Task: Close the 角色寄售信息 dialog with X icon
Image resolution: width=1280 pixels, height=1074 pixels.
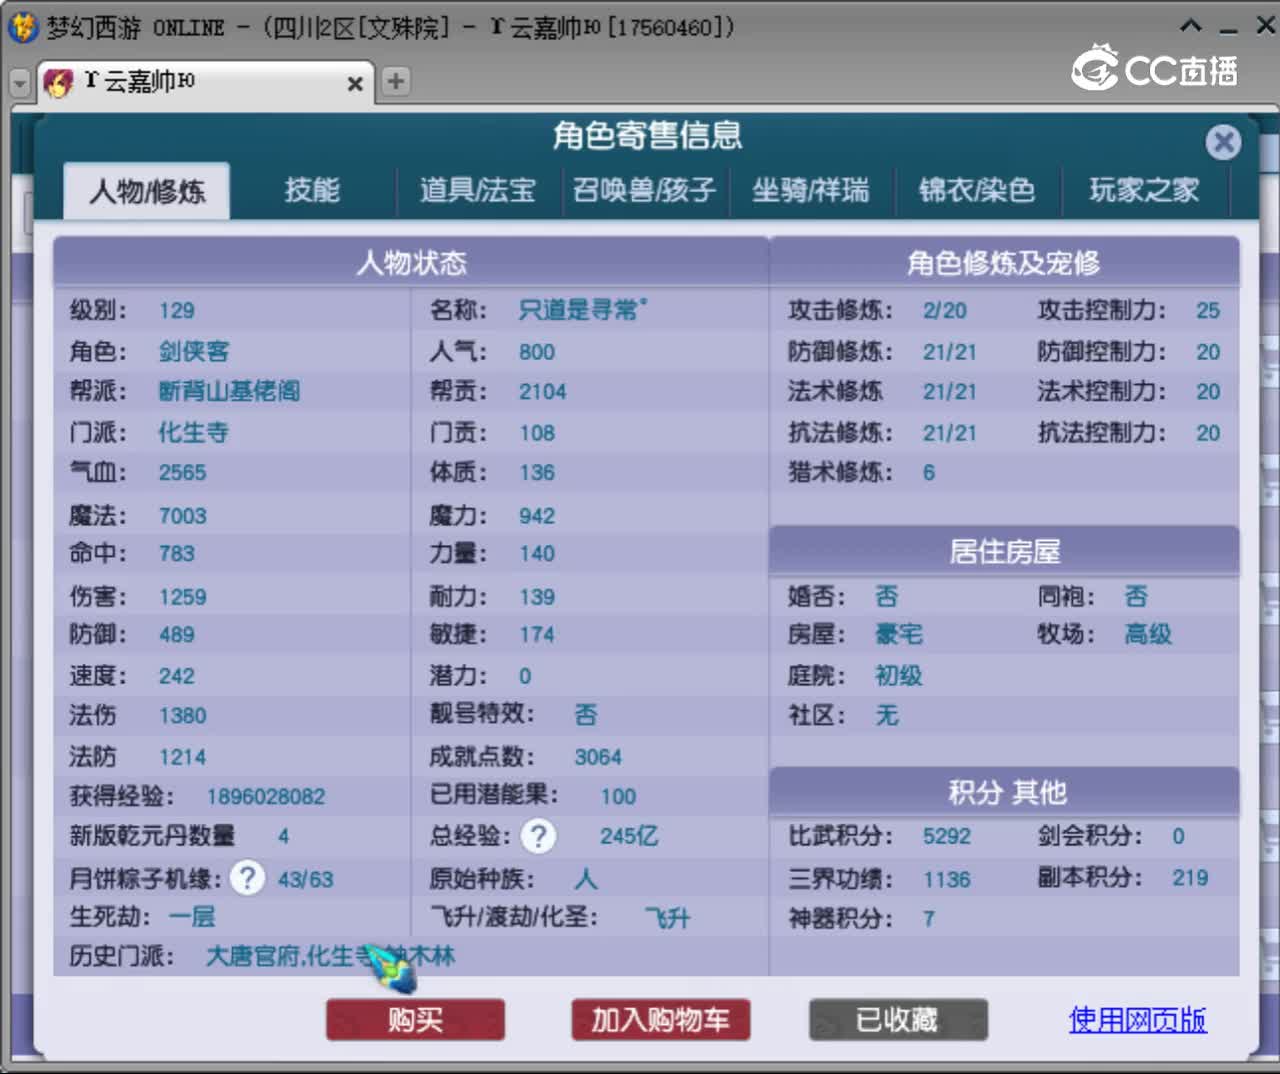Action: pyautogui.click(x=1223, y=142)
